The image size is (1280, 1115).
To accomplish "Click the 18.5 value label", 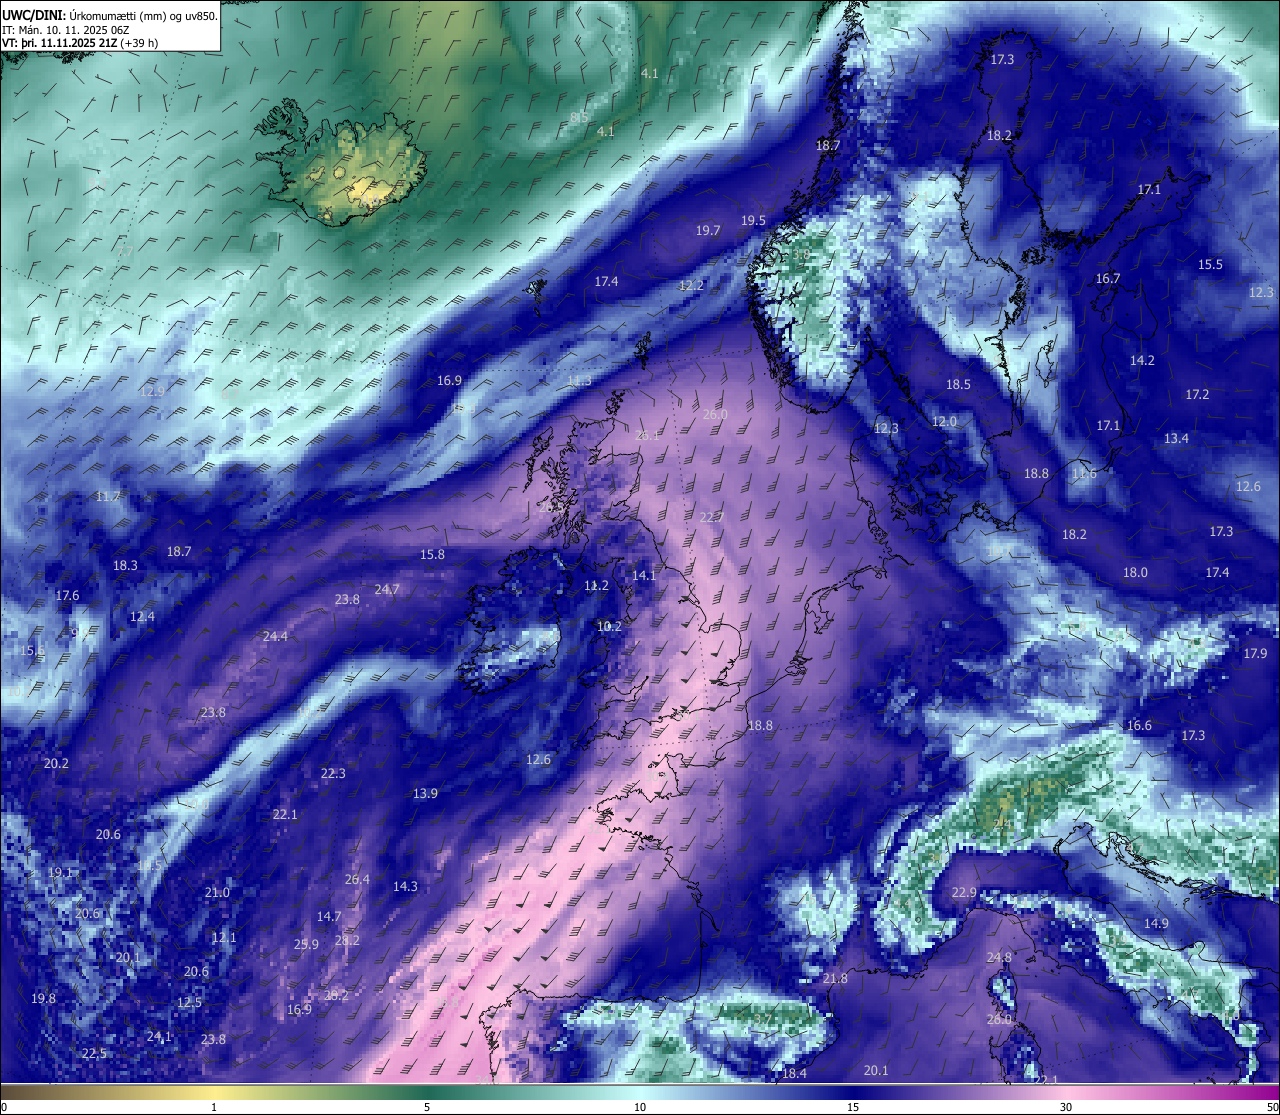I will click(958, 384).
